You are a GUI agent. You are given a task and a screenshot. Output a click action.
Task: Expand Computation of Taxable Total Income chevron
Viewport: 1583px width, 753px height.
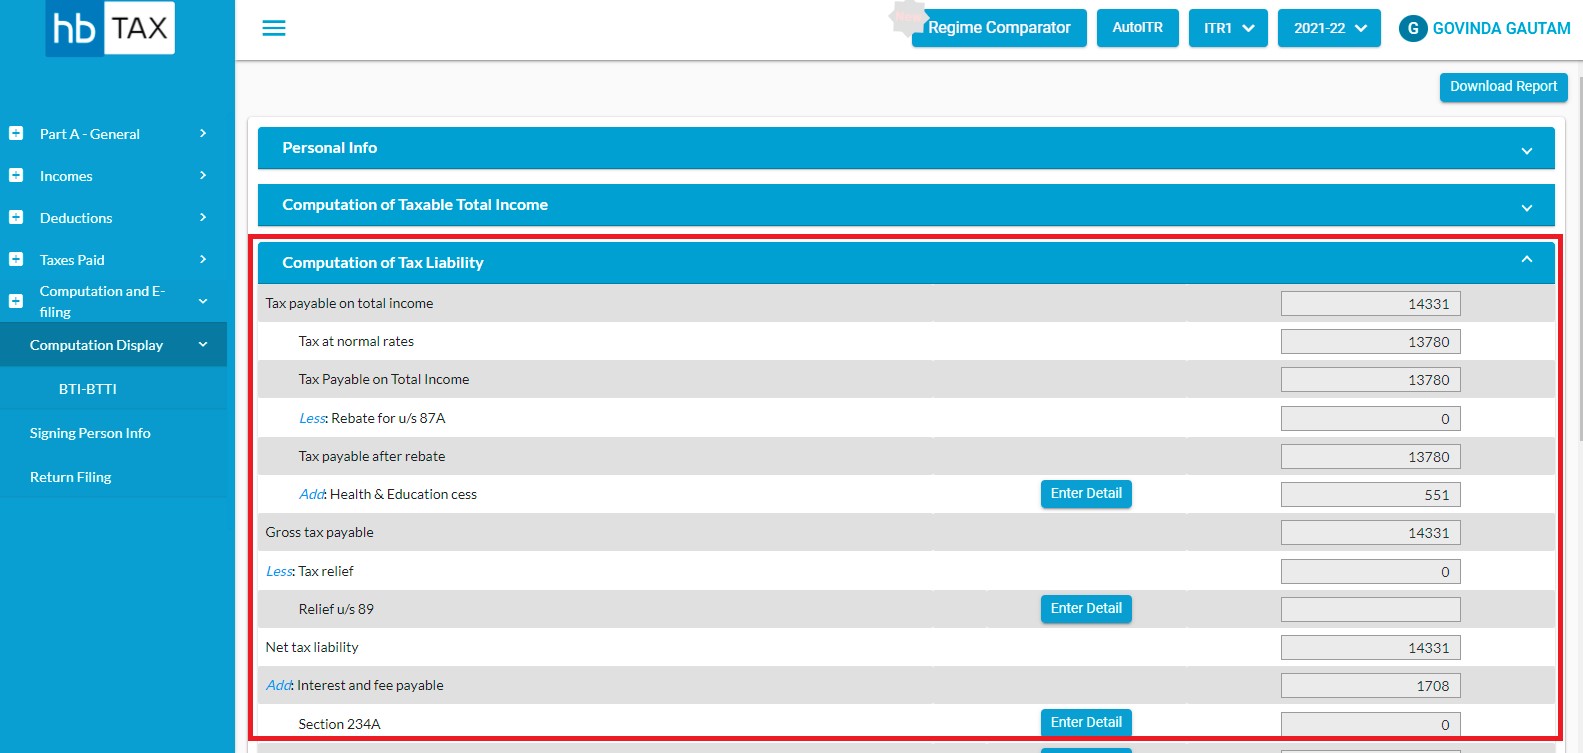click(1527, 208)
